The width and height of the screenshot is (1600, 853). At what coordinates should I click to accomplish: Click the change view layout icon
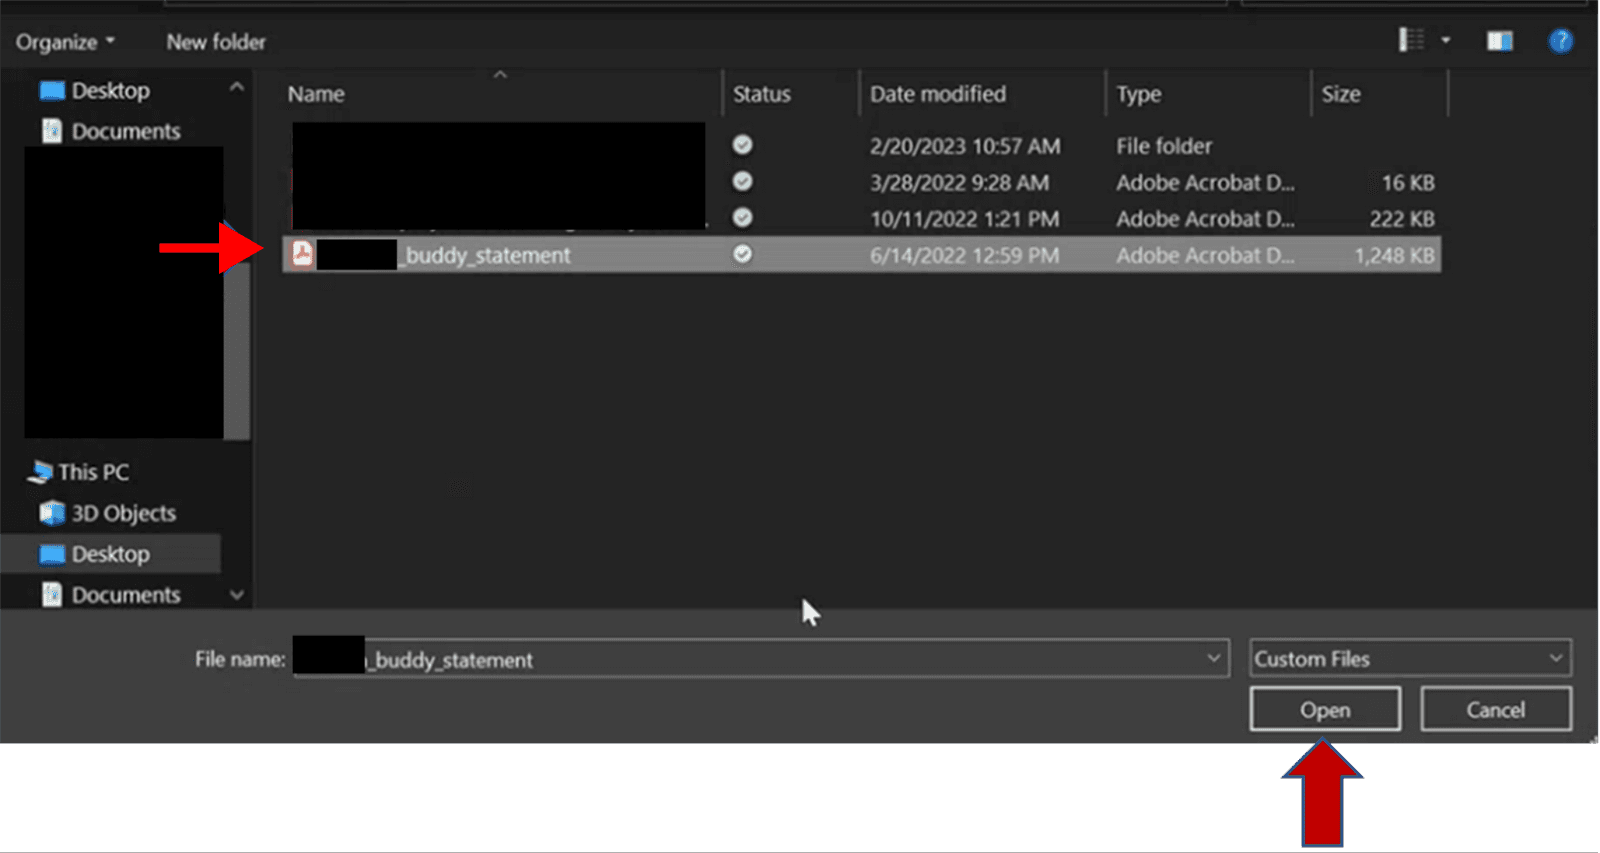point(1411,40)
